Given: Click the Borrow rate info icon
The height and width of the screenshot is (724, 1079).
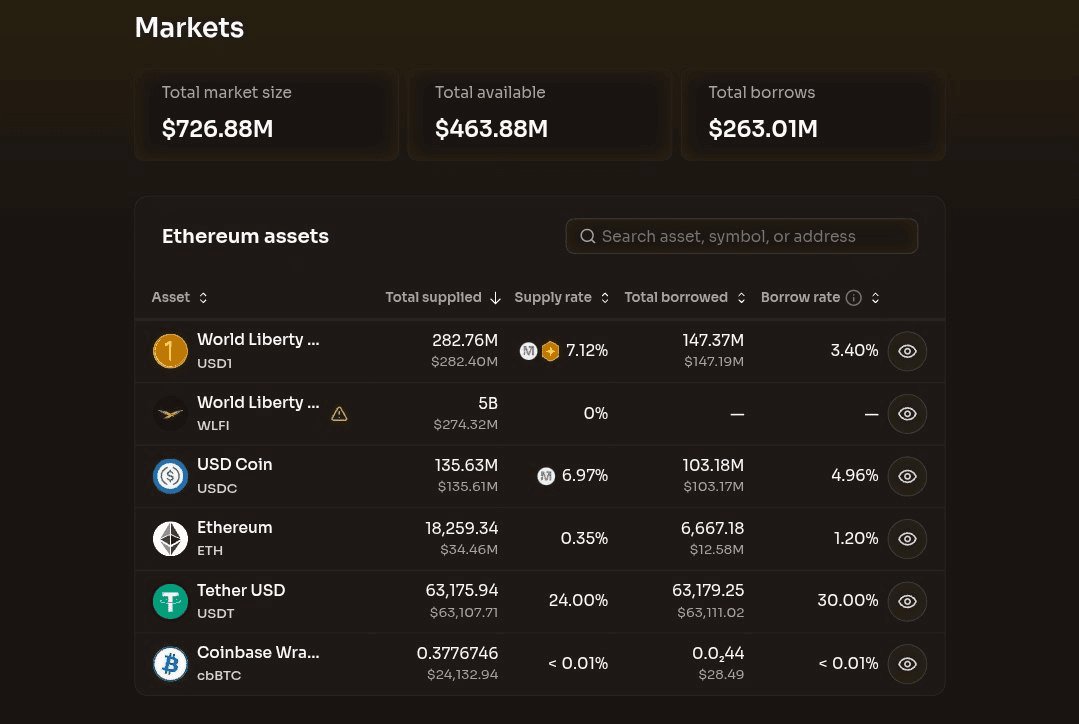Looking at the screenshot, I should coord(853,297).
